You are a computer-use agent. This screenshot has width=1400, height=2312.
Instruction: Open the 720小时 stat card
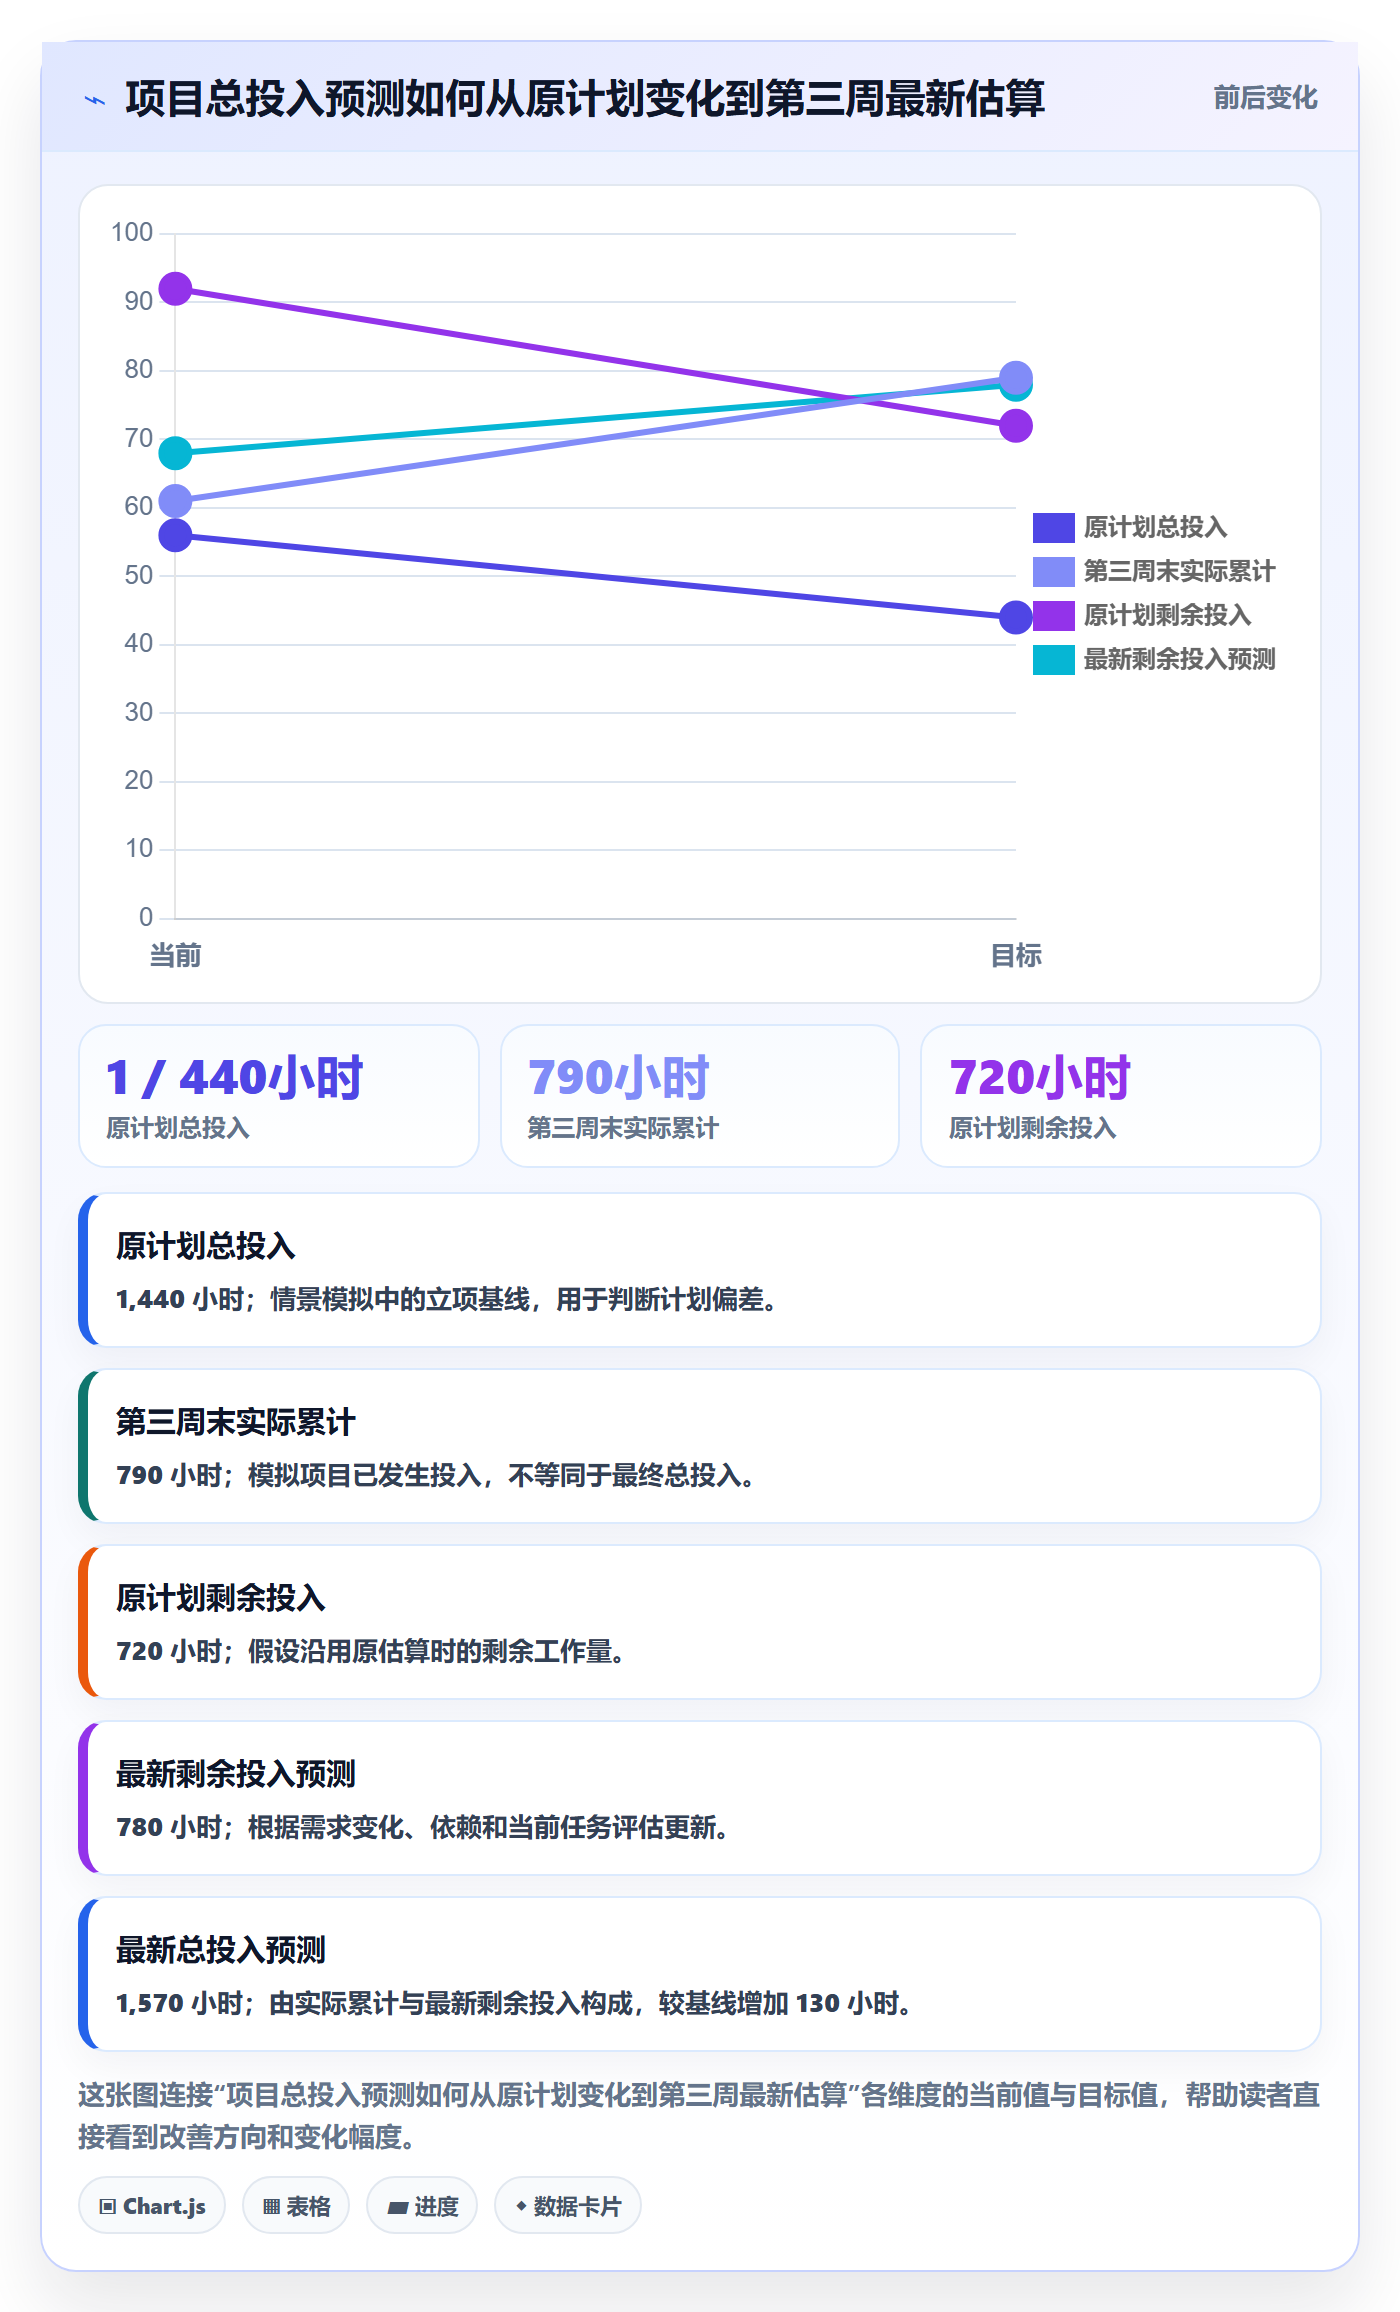(x=1121, y=1096)
